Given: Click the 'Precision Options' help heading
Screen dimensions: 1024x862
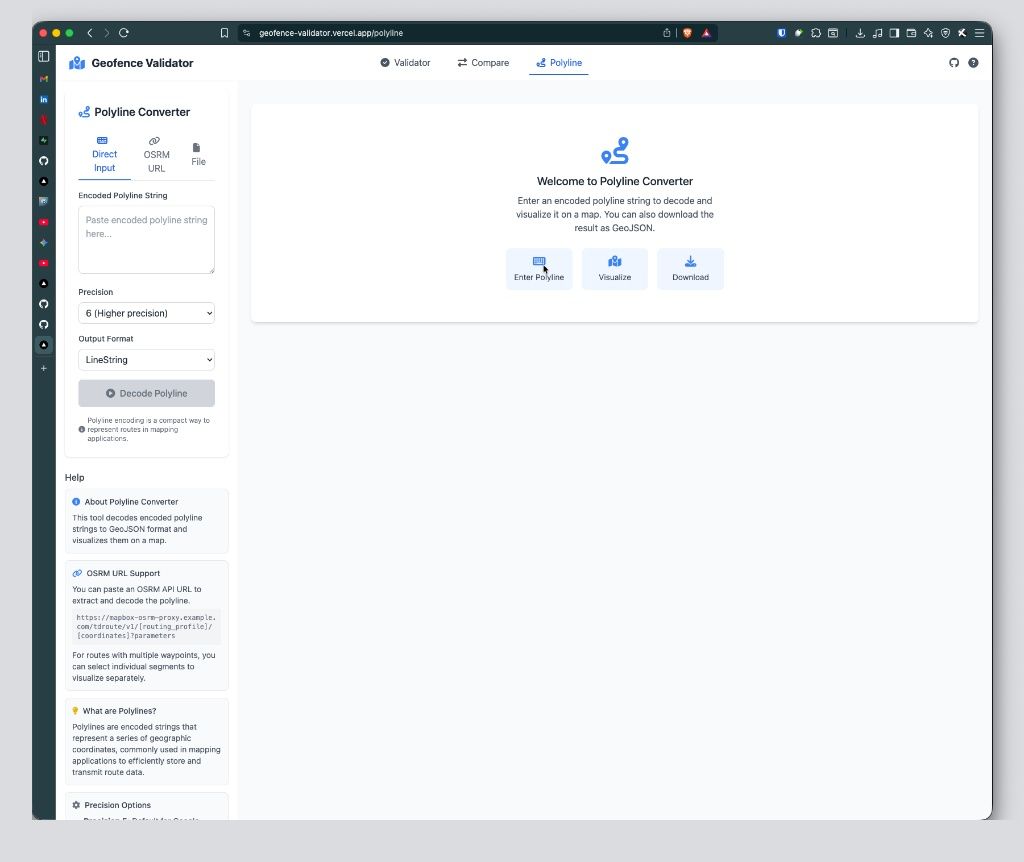Looking at the screenshot, I should [118, 805].
